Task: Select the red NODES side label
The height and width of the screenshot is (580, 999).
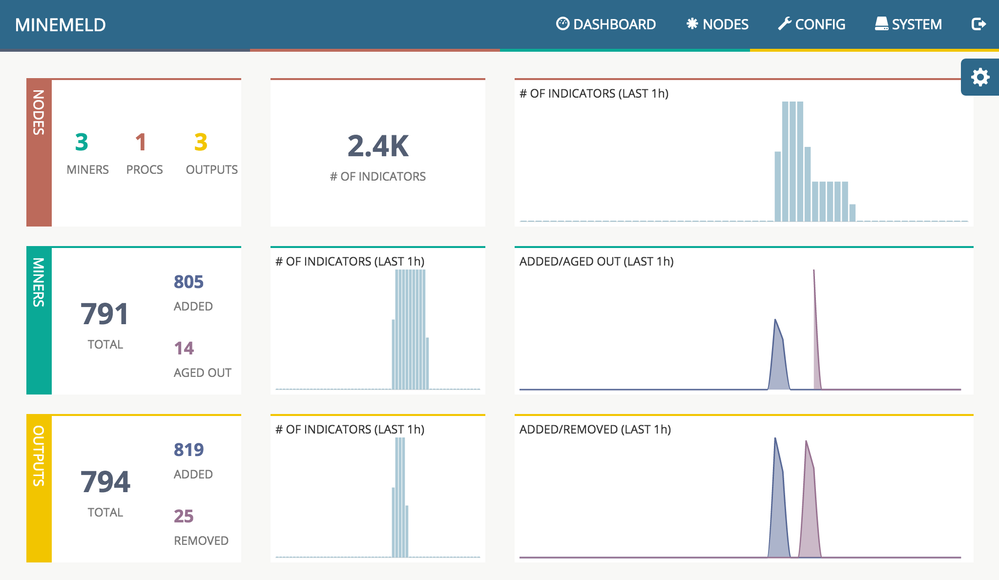Action: [x=39, y=153]
